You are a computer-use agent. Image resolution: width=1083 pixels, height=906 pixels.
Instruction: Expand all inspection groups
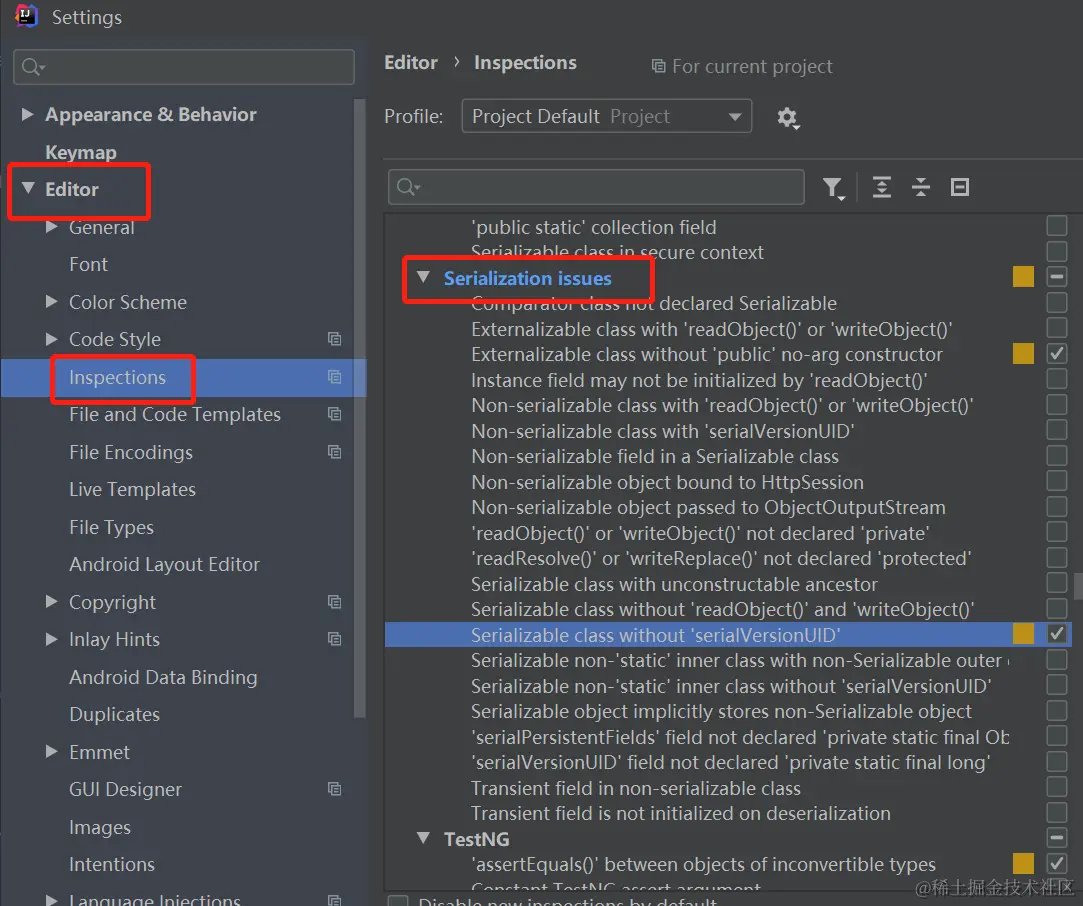pyautogui.click(x=881, y=187)
